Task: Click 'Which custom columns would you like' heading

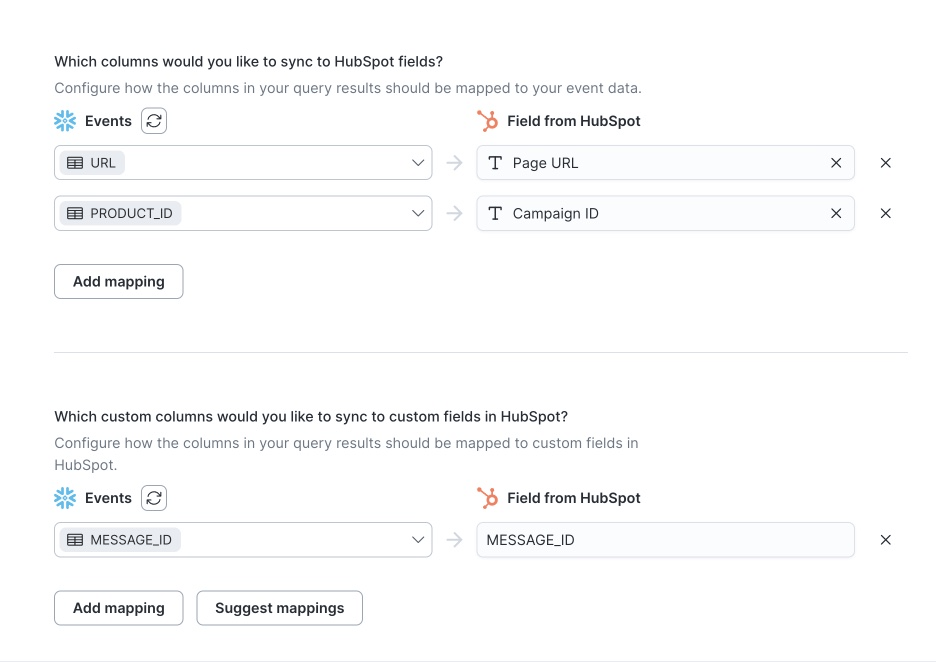Action: pyautogui.click(x=311, y=416)
